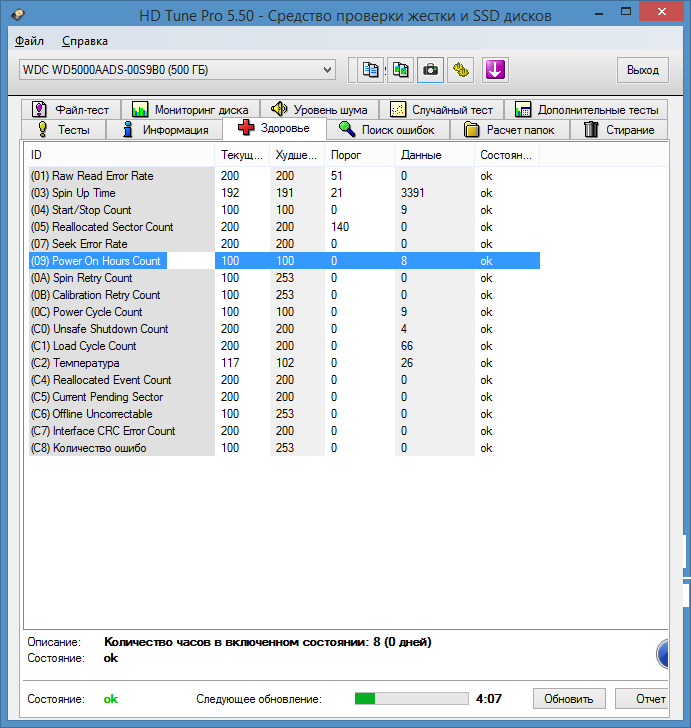Select the Calibration Retry Count row
The image size is (691, 728).
[284, 295]
